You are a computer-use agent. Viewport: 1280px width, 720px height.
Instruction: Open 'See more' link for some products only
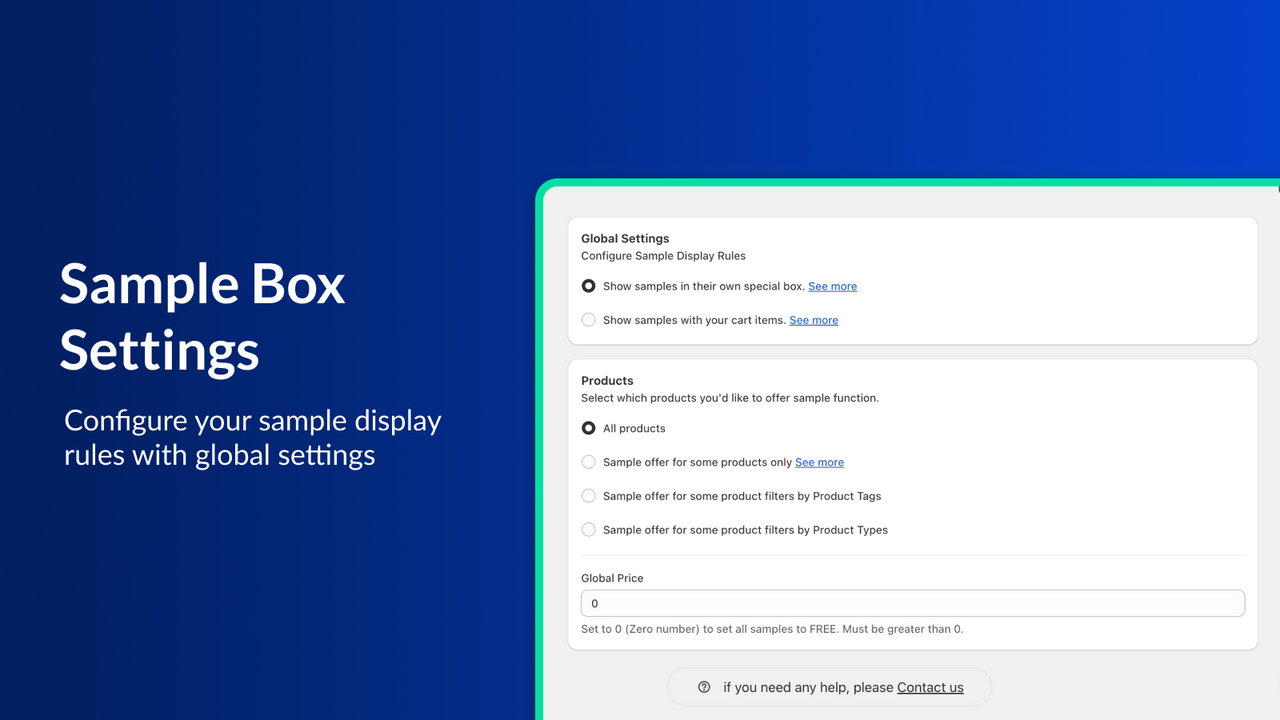tap(819, 462)
